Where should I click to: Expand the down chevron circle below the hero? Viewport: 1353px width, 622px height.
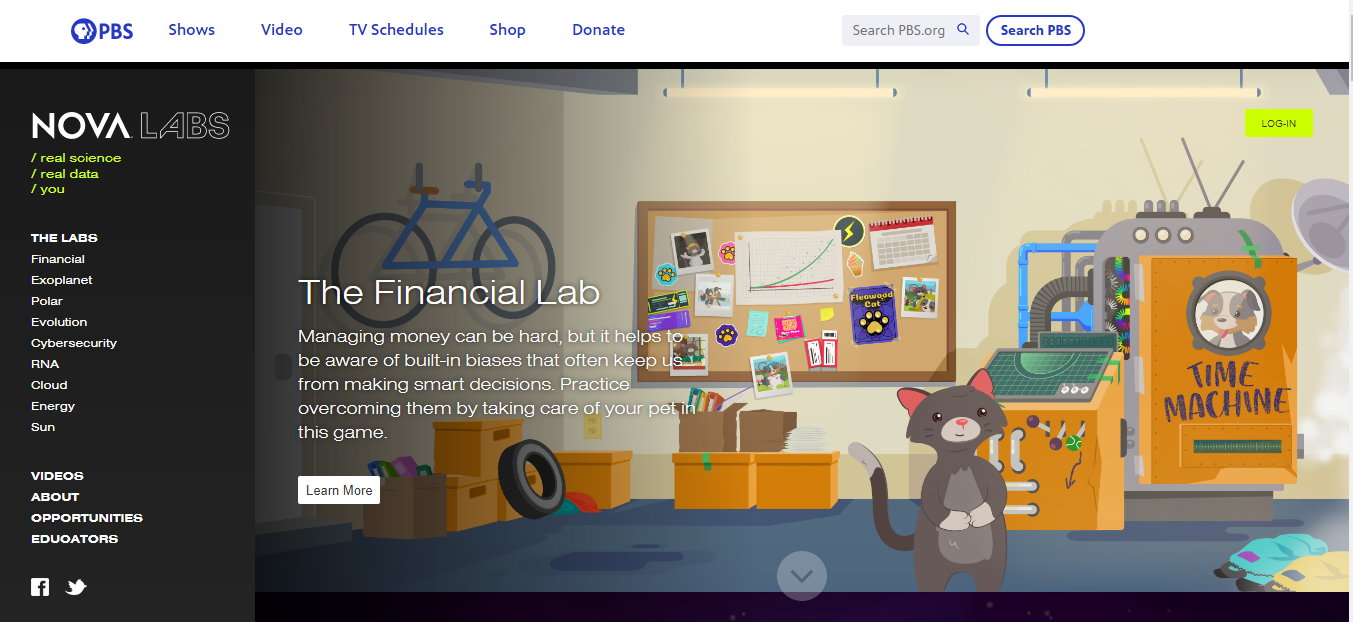[x=802, y=576]
